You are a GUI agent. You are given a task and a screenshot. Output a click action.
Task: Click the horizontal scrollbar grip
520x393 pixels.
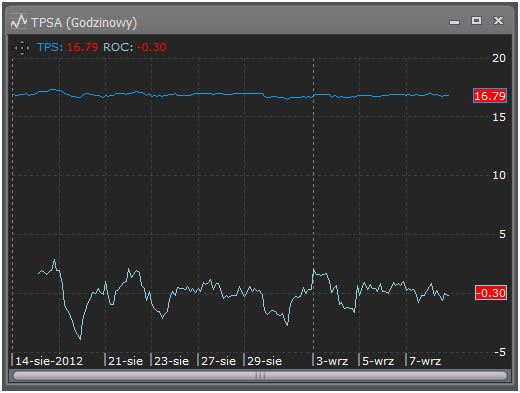point(260,376)
